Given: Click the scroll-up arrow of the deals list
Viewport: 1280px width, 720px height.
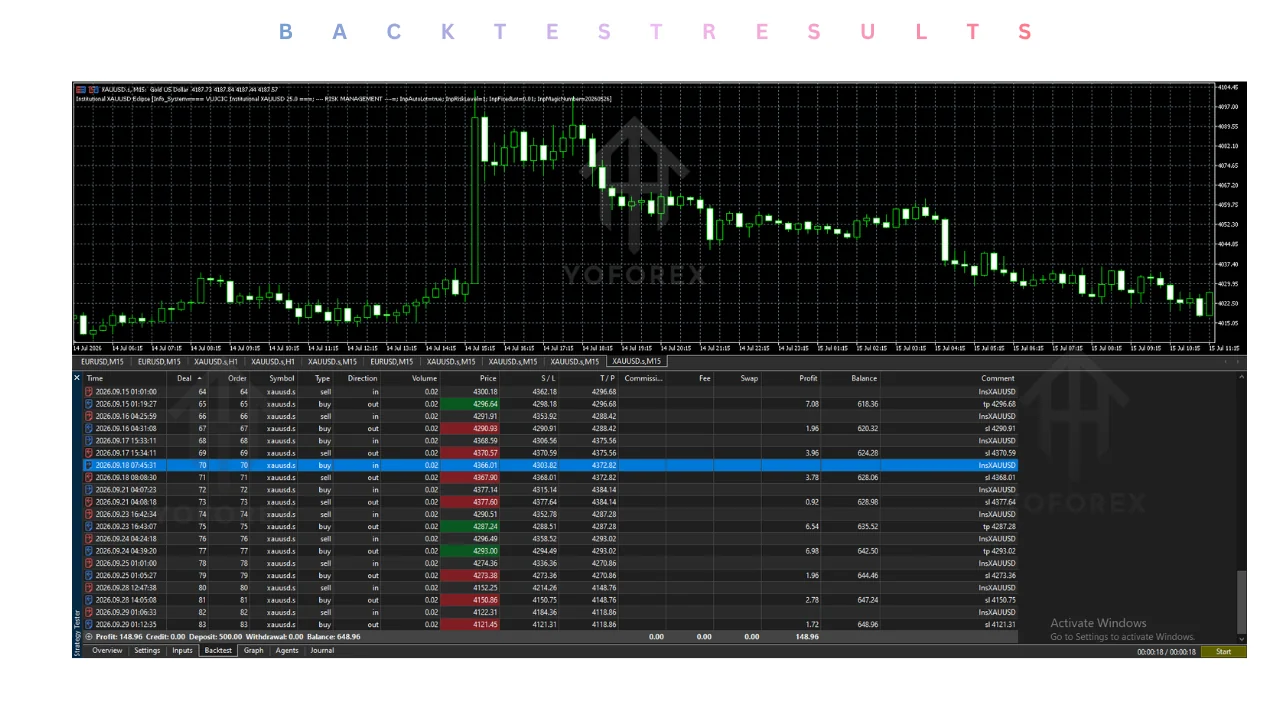Looking at the screenshot, I should [1242, 377].
